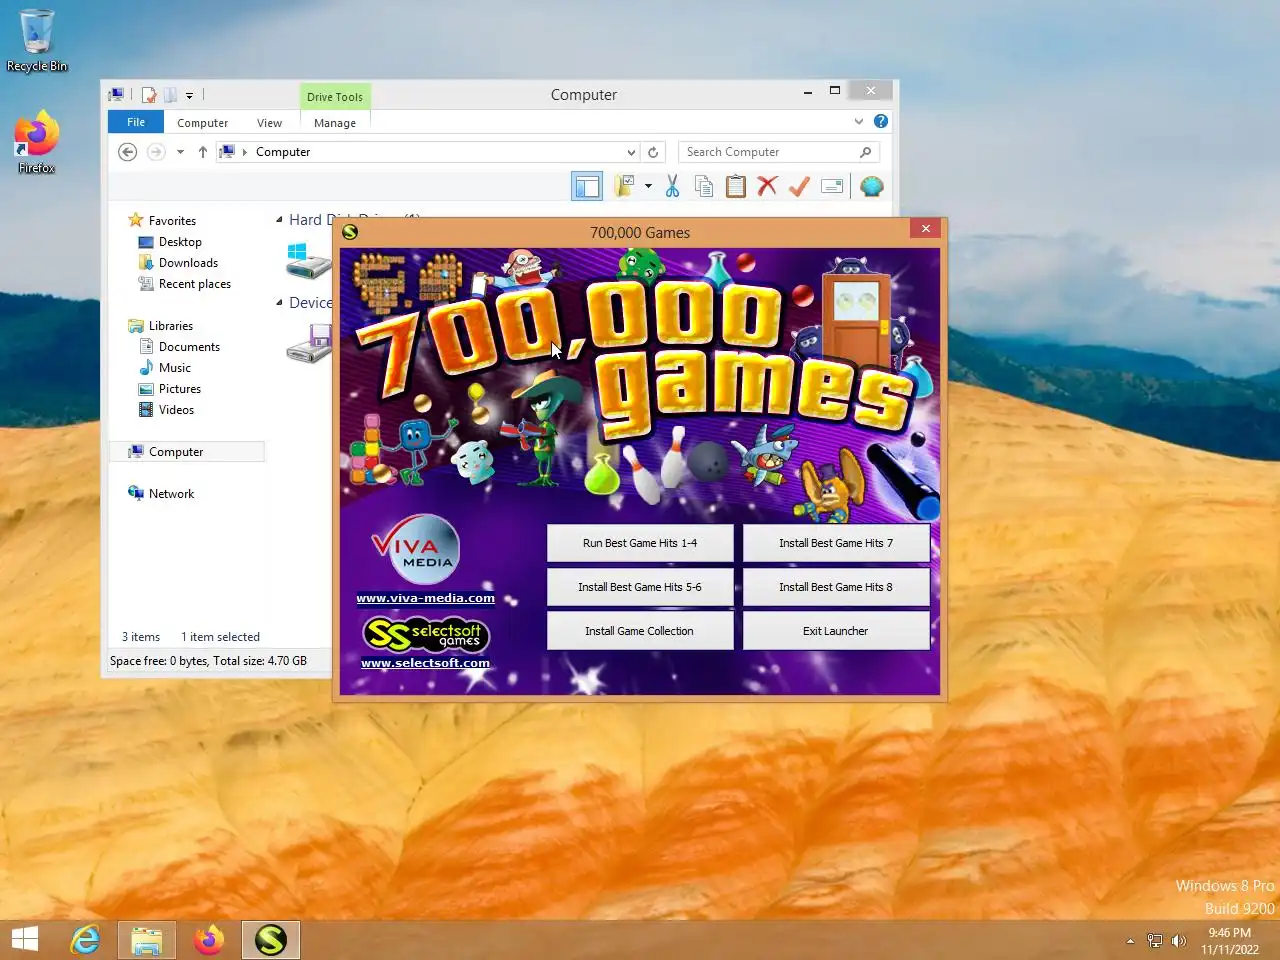Viewport: 1280px width, 960px height.
Task: Open File Explorer taskbar button
Action: [147, 940]
